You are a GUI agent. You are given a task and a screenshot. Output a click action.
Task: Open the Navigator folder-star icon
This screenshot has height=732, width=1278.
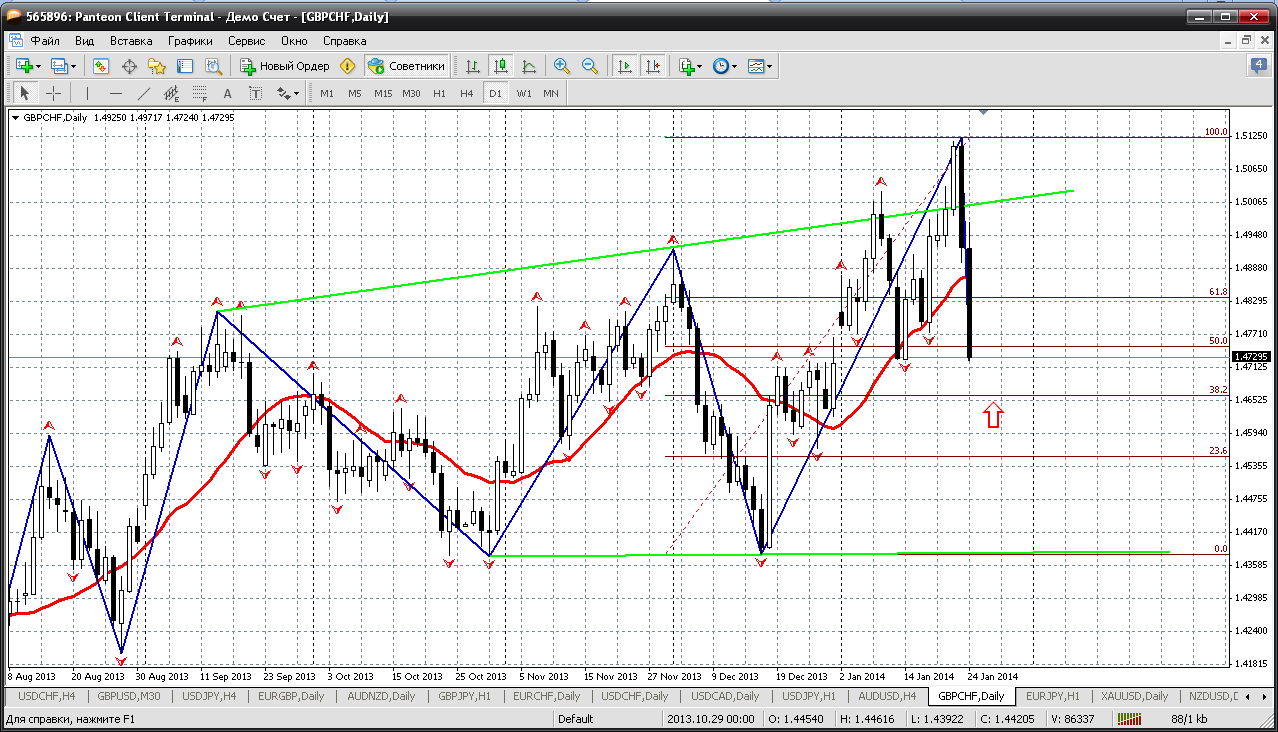[157, 66]
